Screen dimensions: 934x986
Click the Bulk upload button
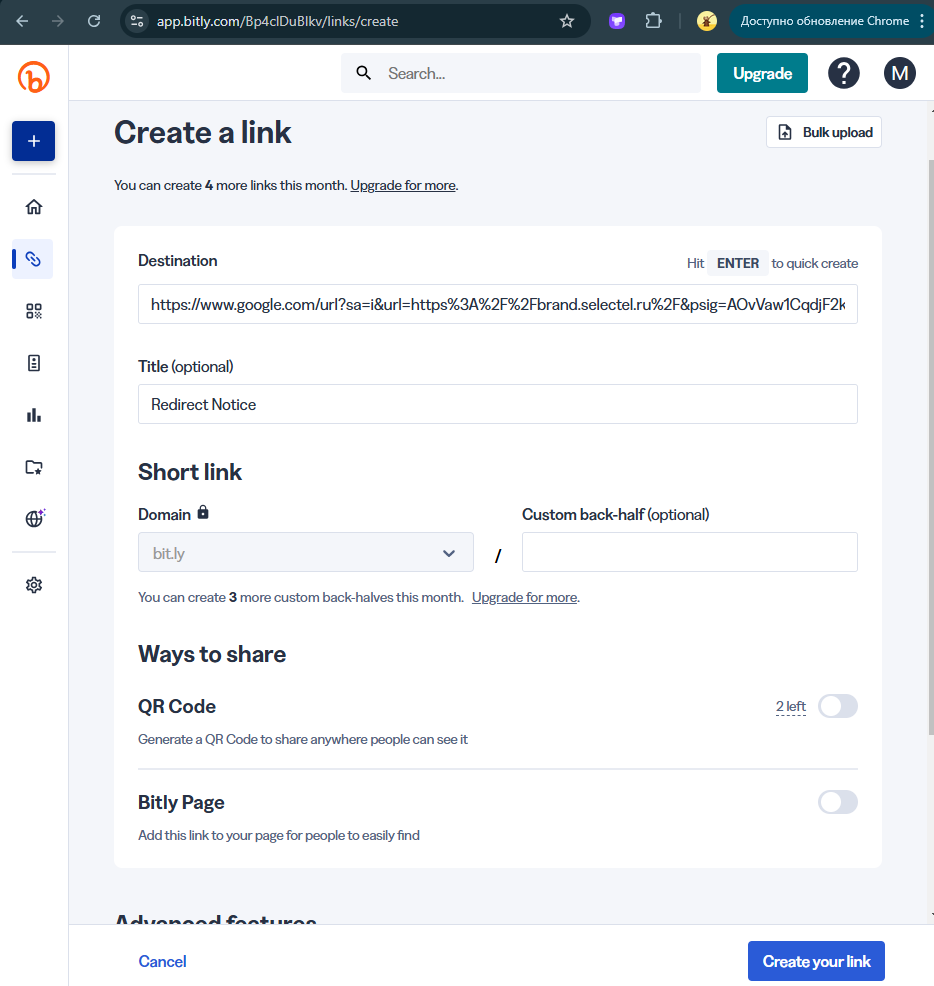pos(824,132)
